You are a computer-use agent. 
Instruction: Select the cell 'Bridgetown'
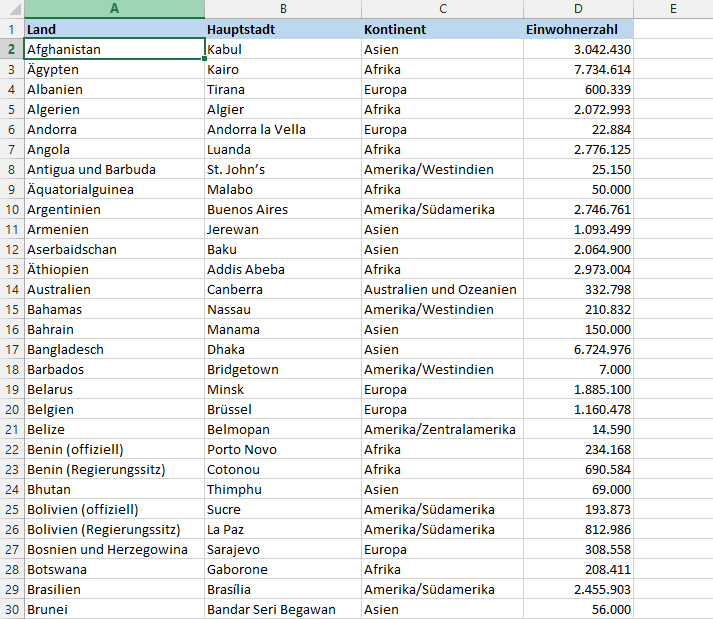283,369
